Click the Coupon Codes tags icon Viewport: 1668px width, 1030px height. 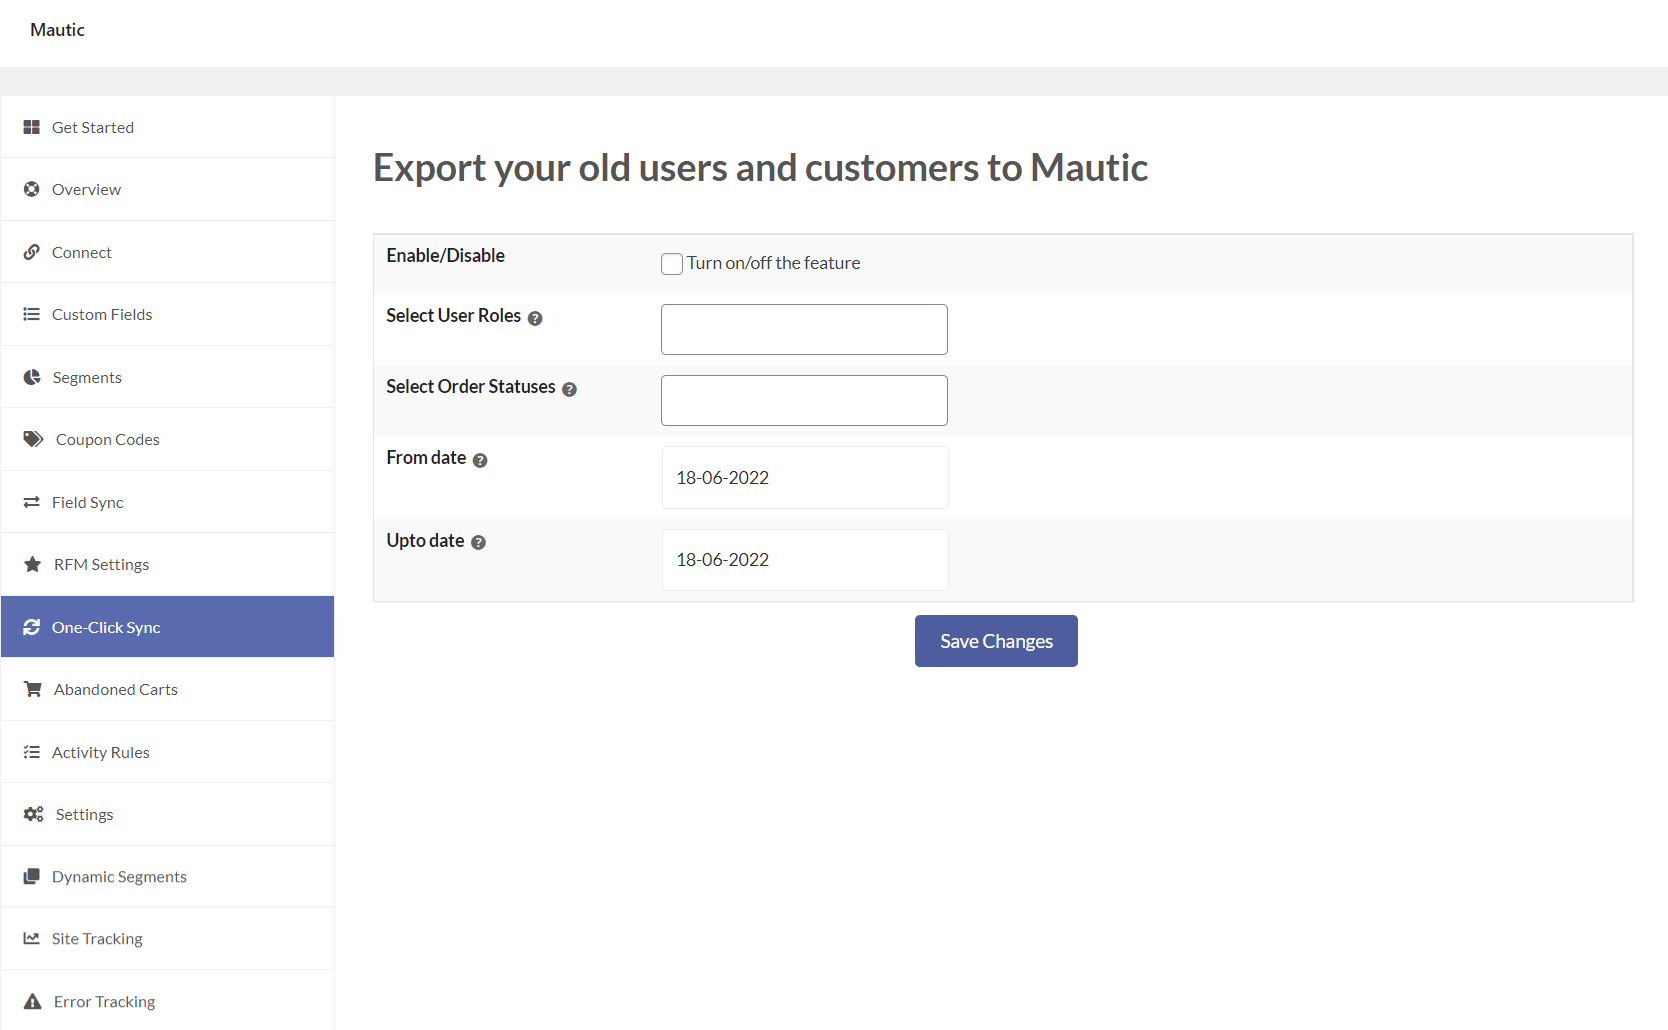34,439
